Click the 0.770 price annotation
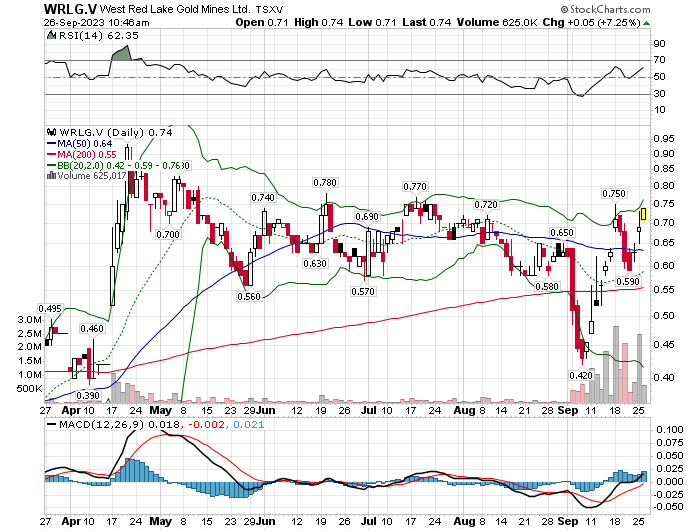The image size is (700, 530). (415, 187)
